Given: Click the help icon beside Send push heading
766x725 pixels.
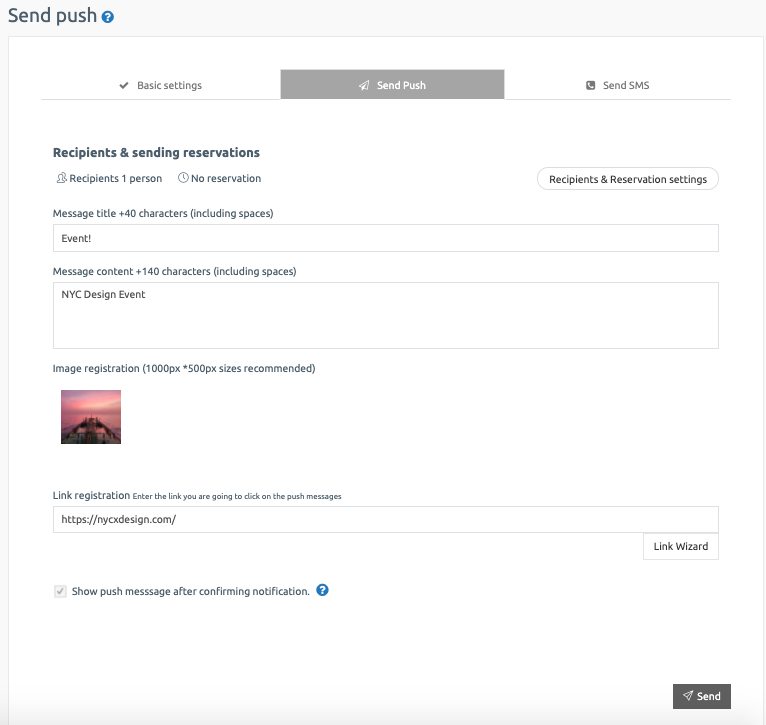Looking at the screenshot, I should (108, 18).
